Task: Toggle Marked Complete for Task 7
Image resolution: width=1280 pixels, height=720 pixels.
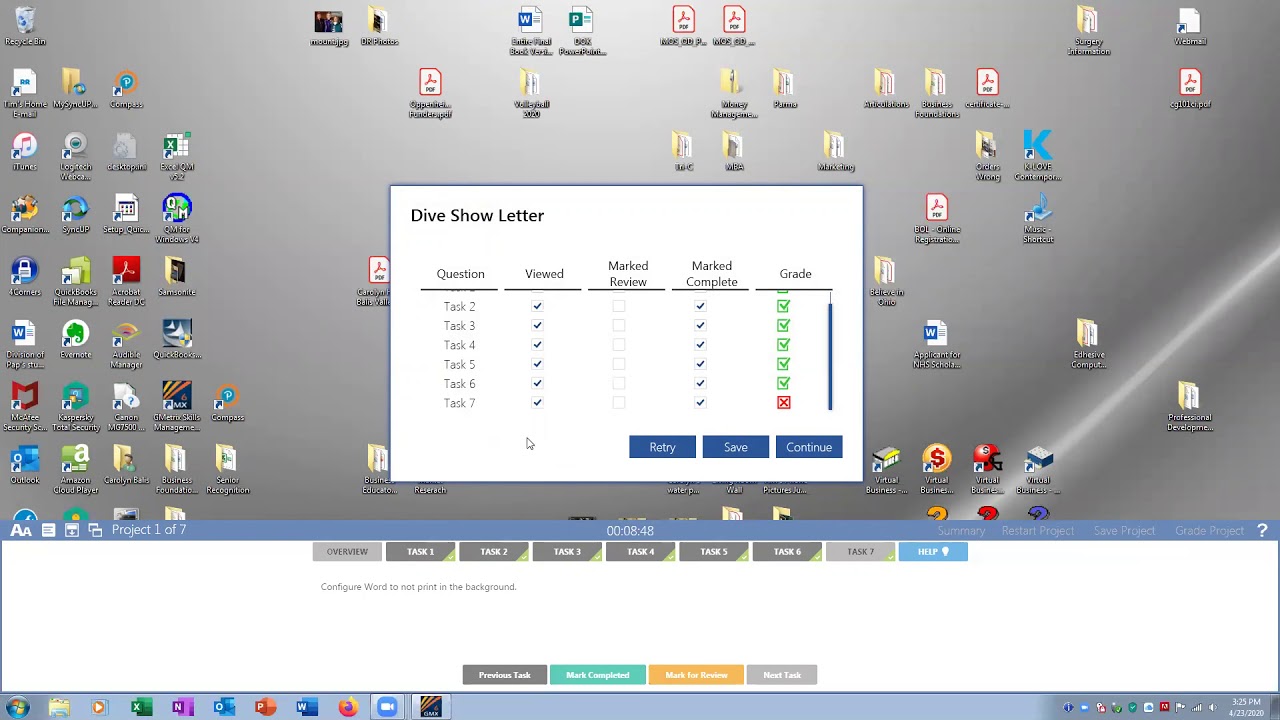Action: [x=700, y=403]
